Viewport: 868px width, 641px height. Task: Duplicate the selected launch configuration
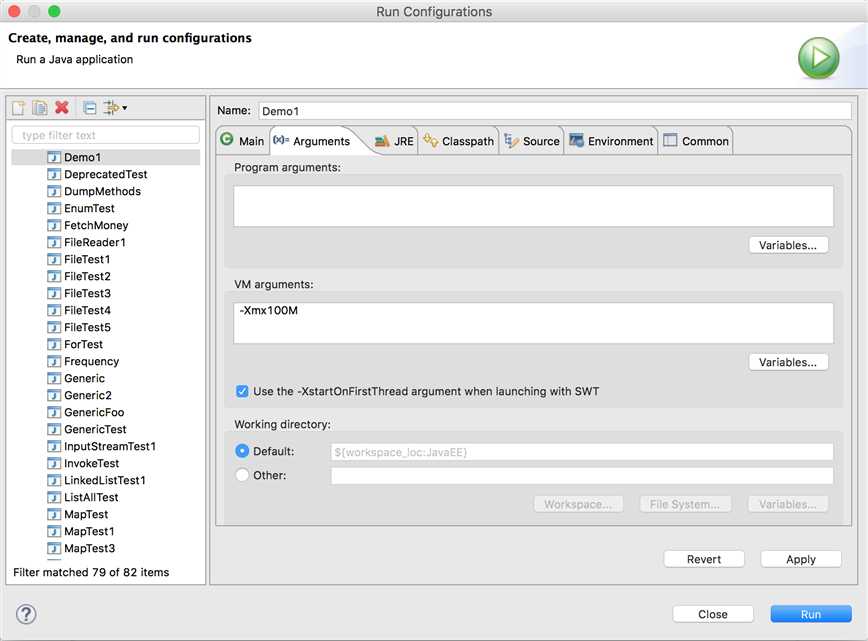coord(40,108)
